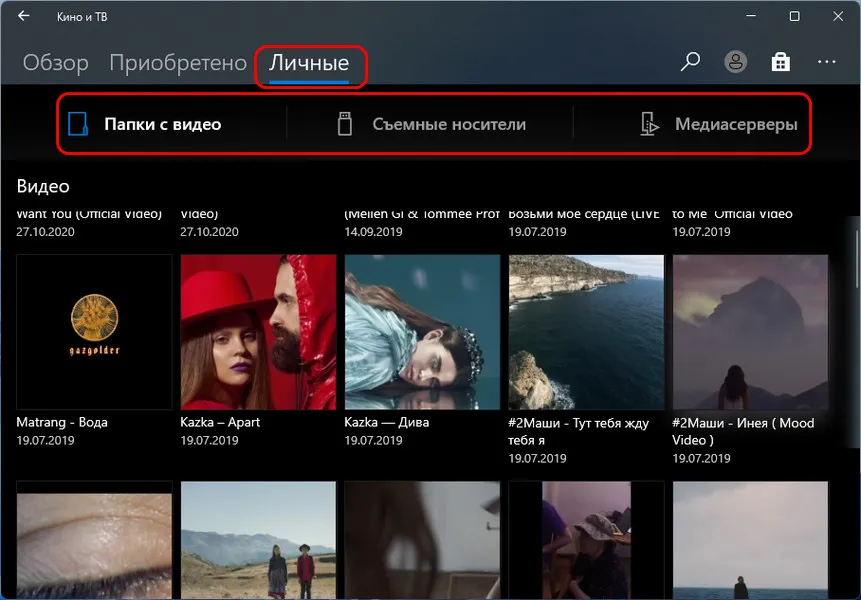
Task: Click the video folder icon
Action: tap(77, 124)
